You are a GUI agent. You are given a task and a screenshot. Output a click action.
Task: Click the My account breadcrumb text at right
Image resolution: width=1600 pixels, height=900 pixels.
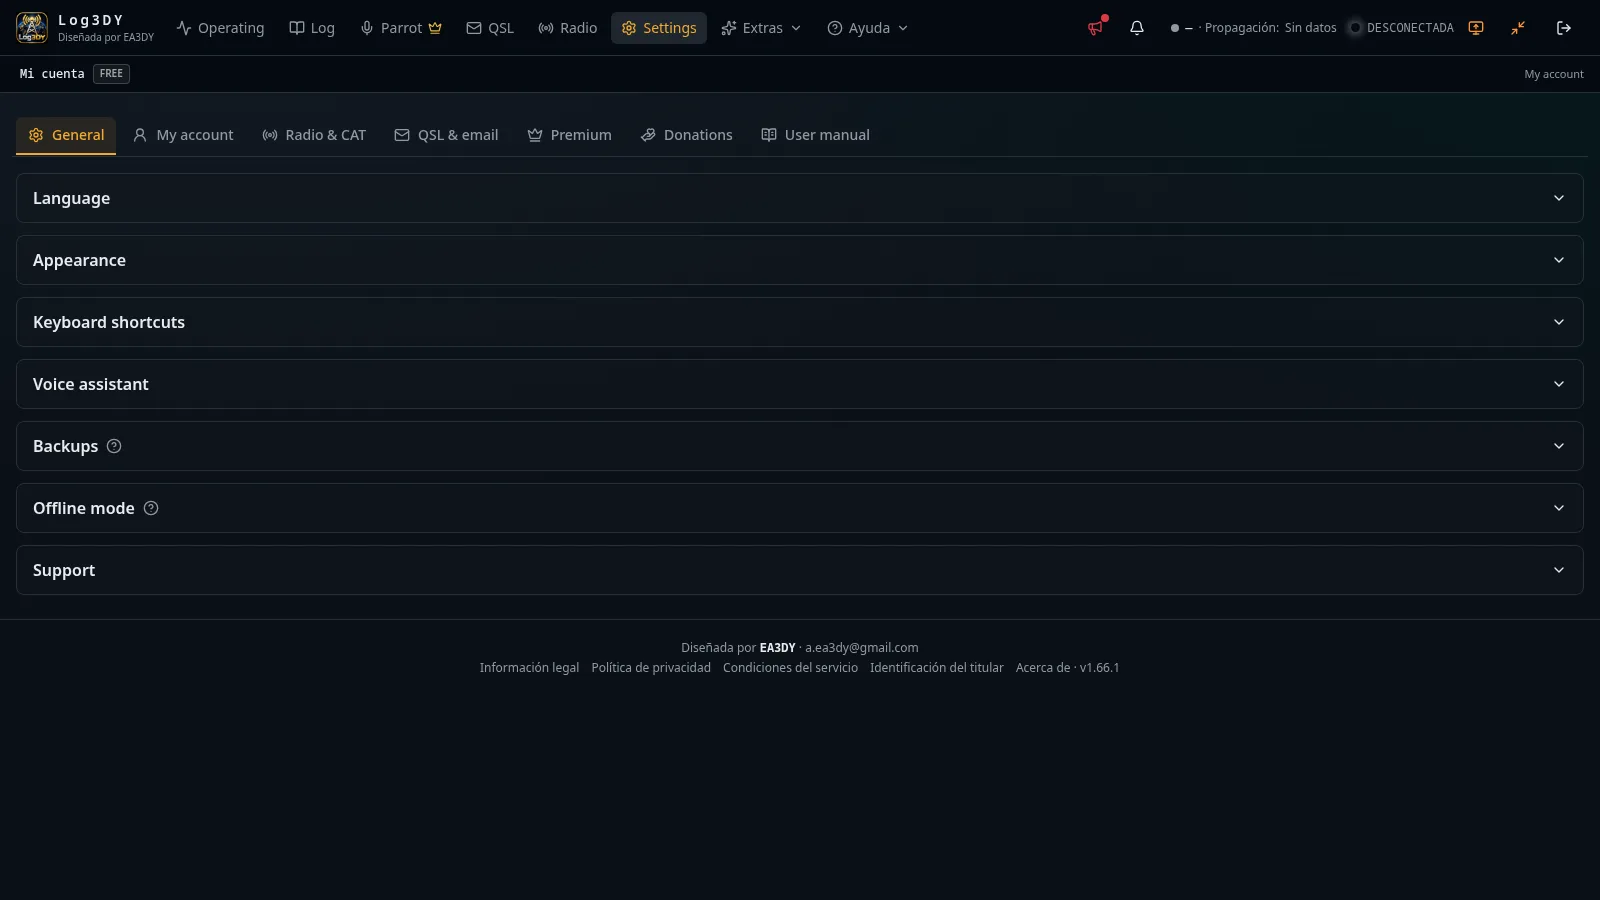(1554, 74)
